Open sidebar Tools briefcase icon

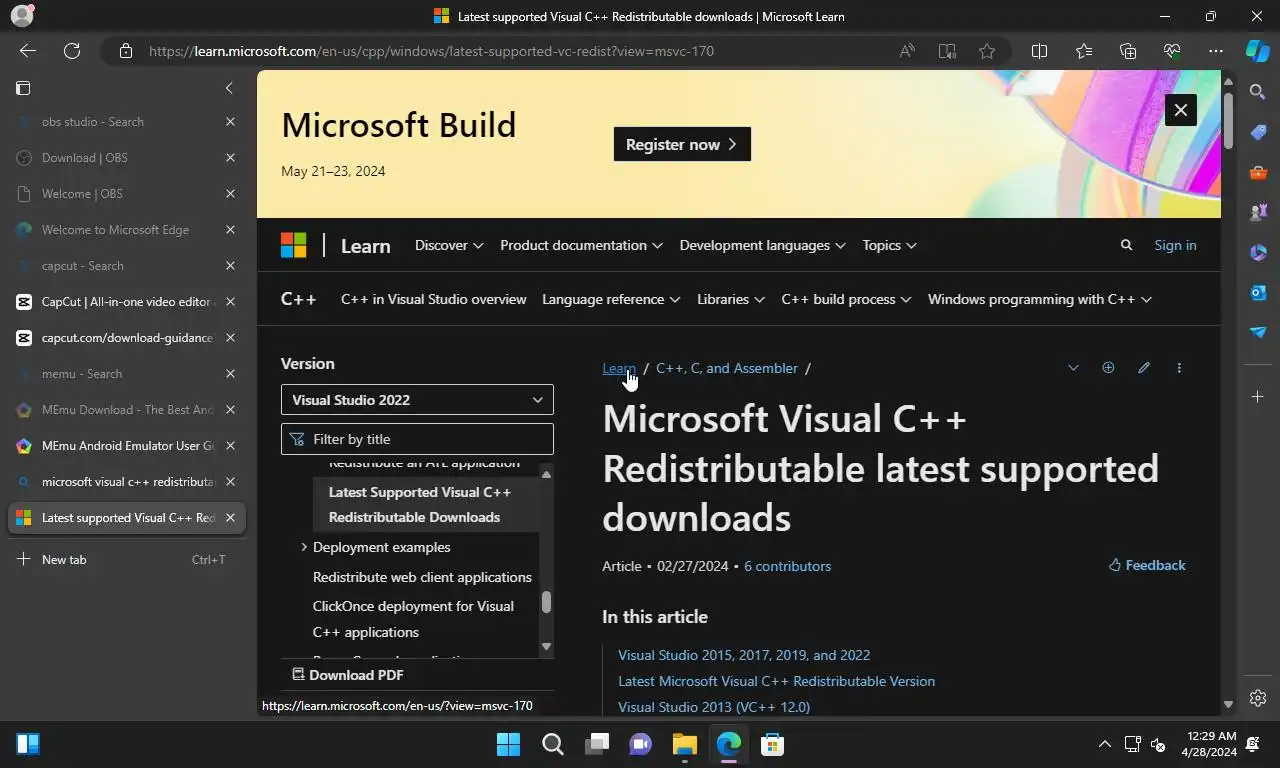(x=1258, y=172)
